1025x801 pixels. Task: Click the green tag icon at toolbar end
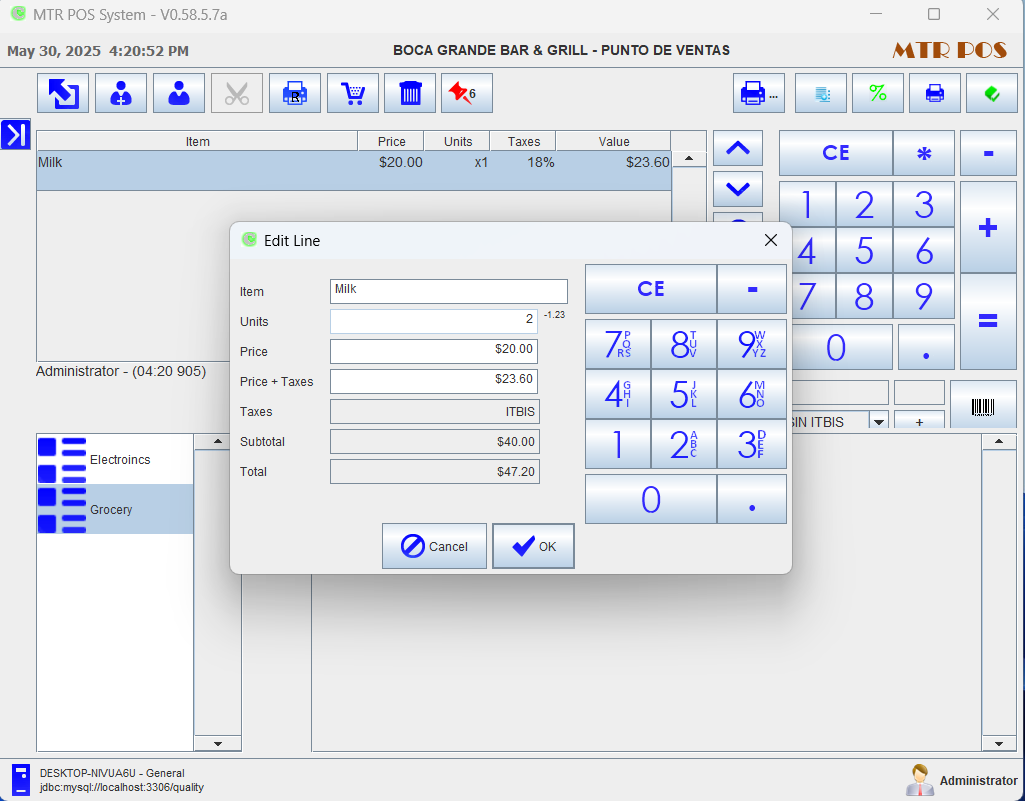992,94
